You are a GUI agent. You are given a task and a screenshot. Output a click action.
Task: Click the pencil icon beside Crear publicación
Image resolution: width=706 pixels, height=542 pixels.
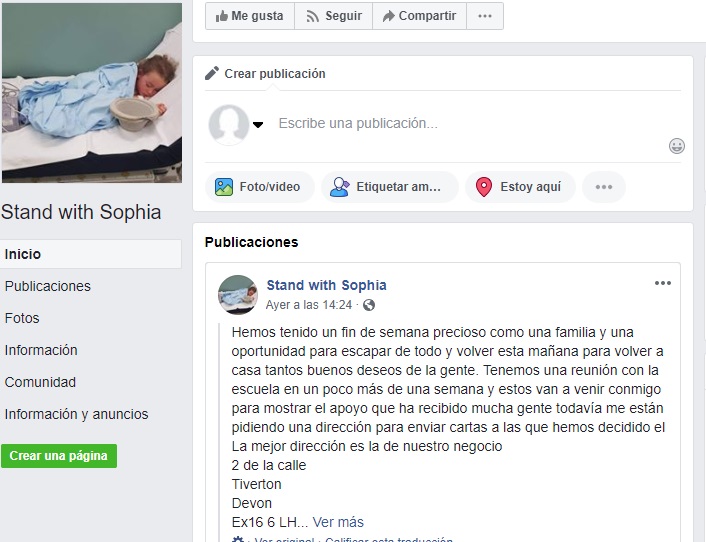(212, 73)
